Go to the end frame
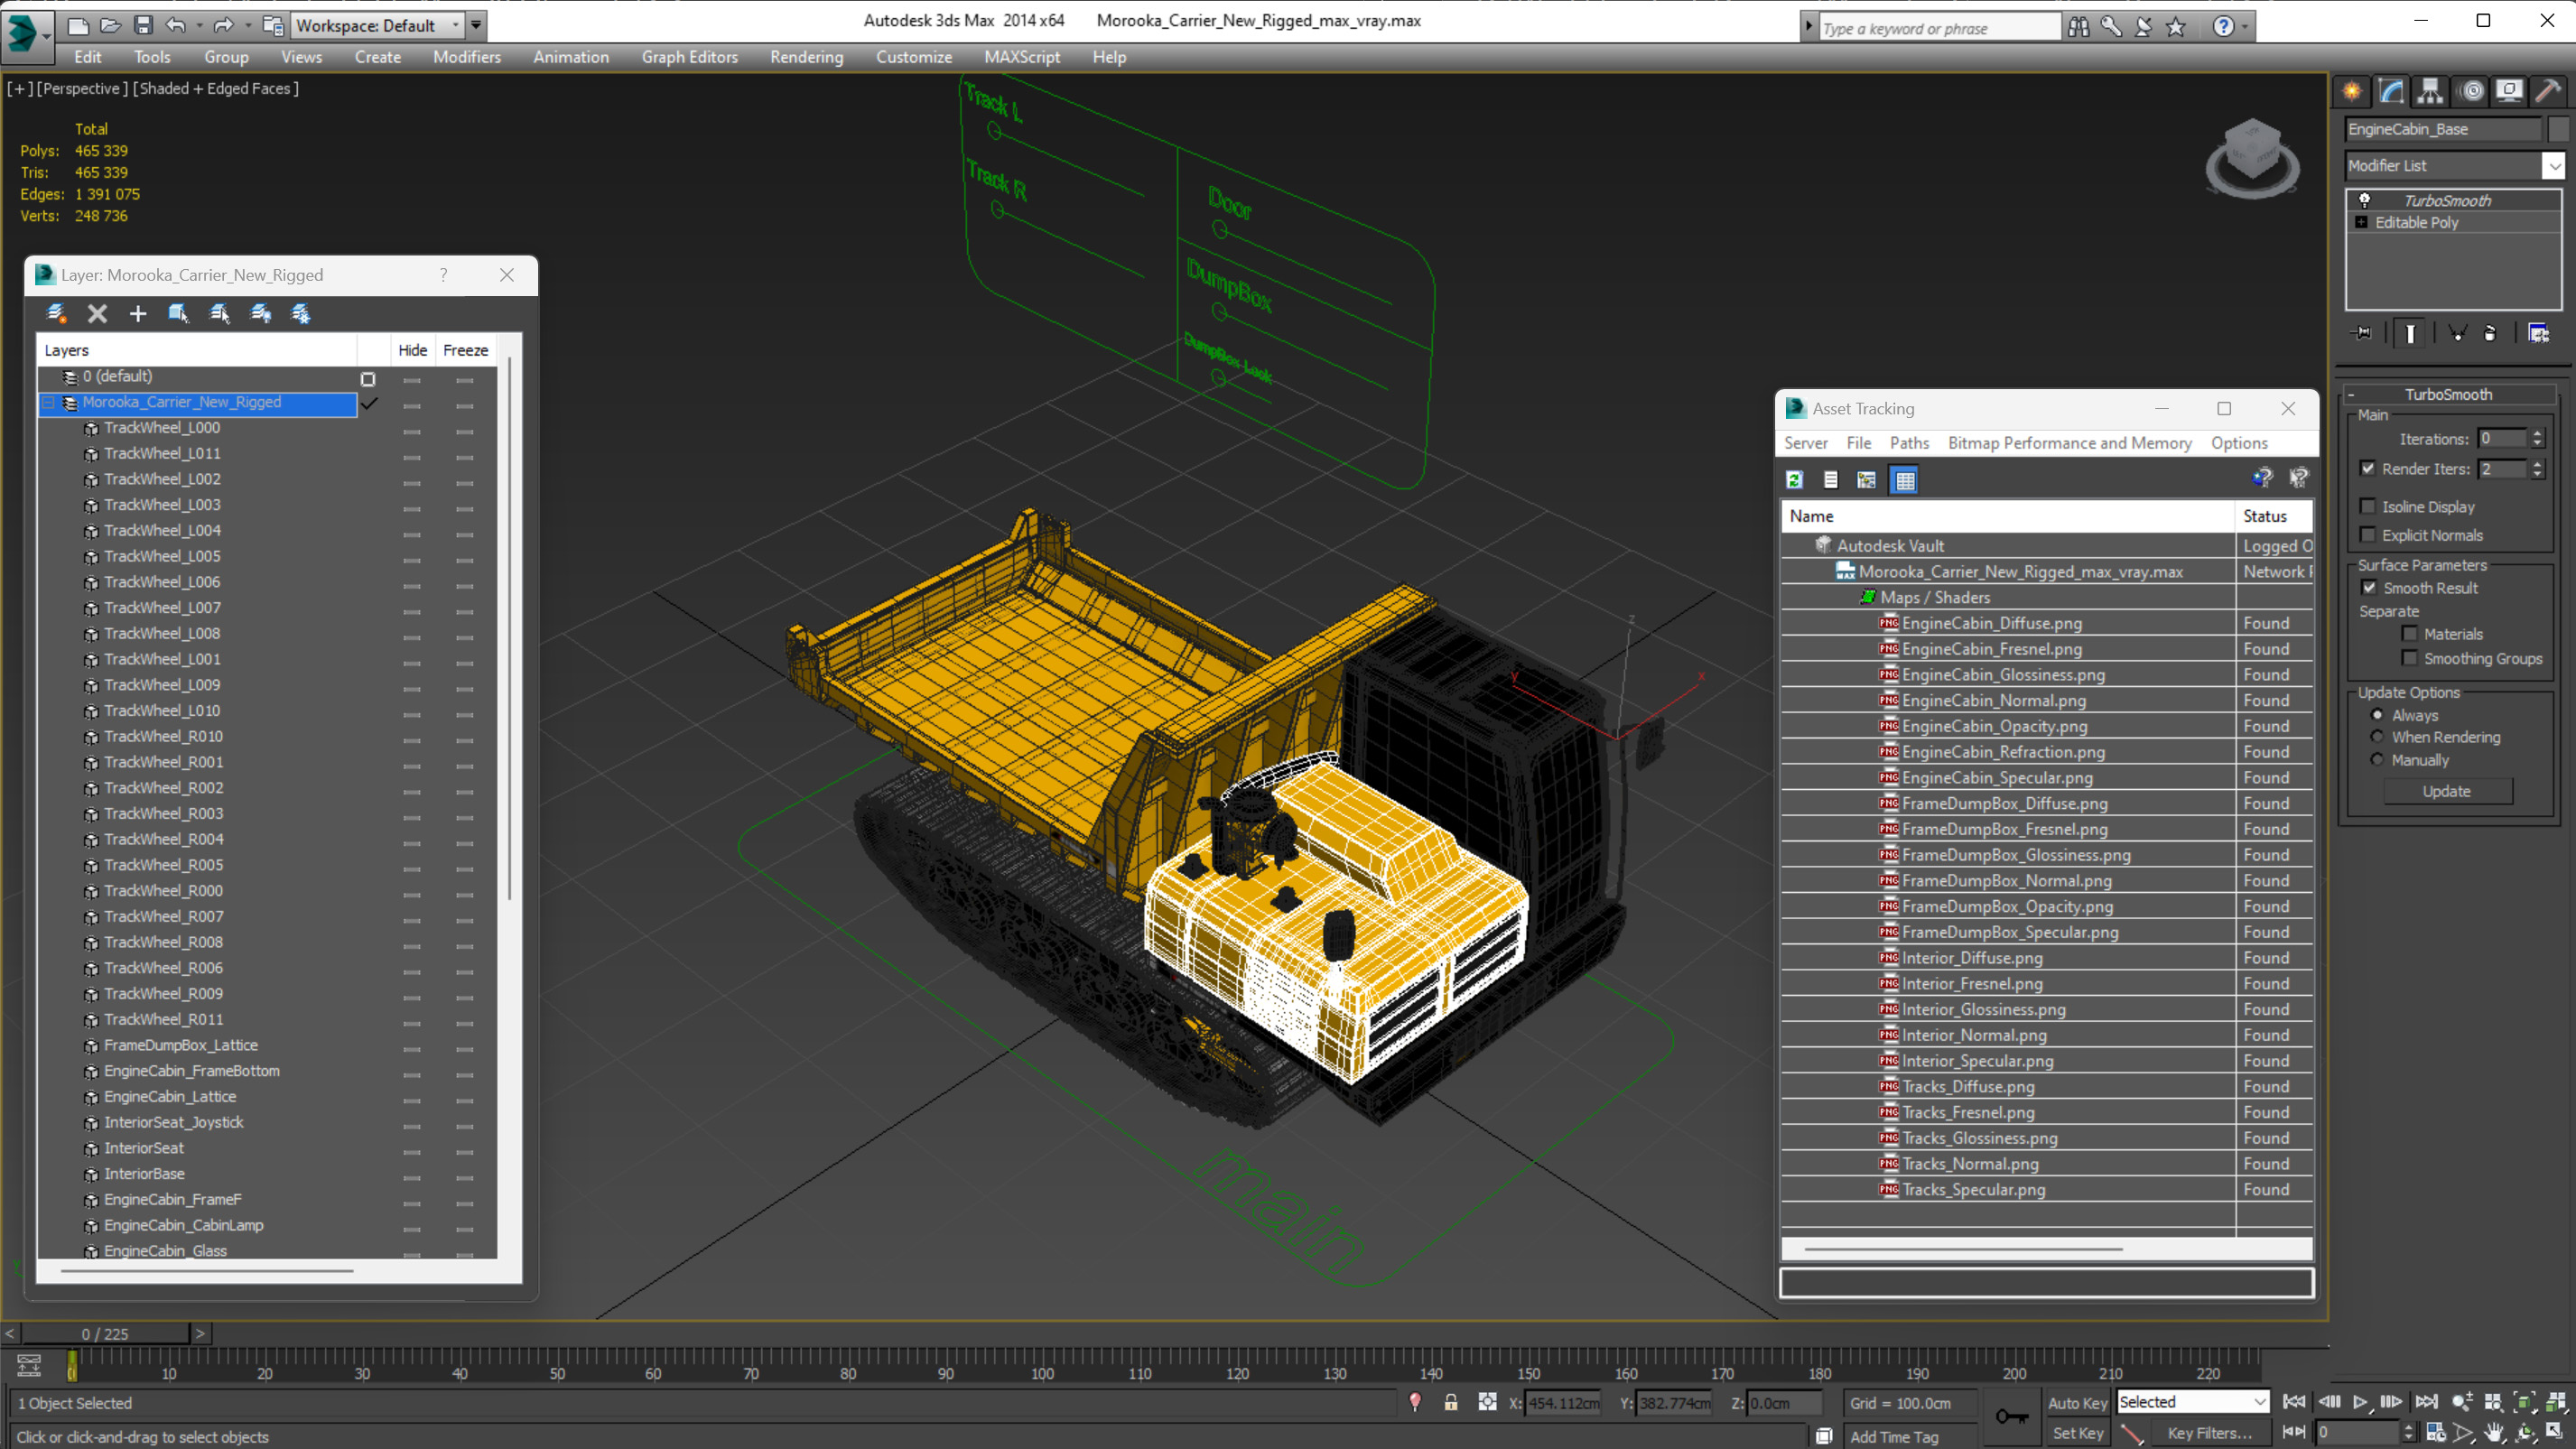The width and height of the screenshot is (2576, 1449). (x=2426, y=1402)
